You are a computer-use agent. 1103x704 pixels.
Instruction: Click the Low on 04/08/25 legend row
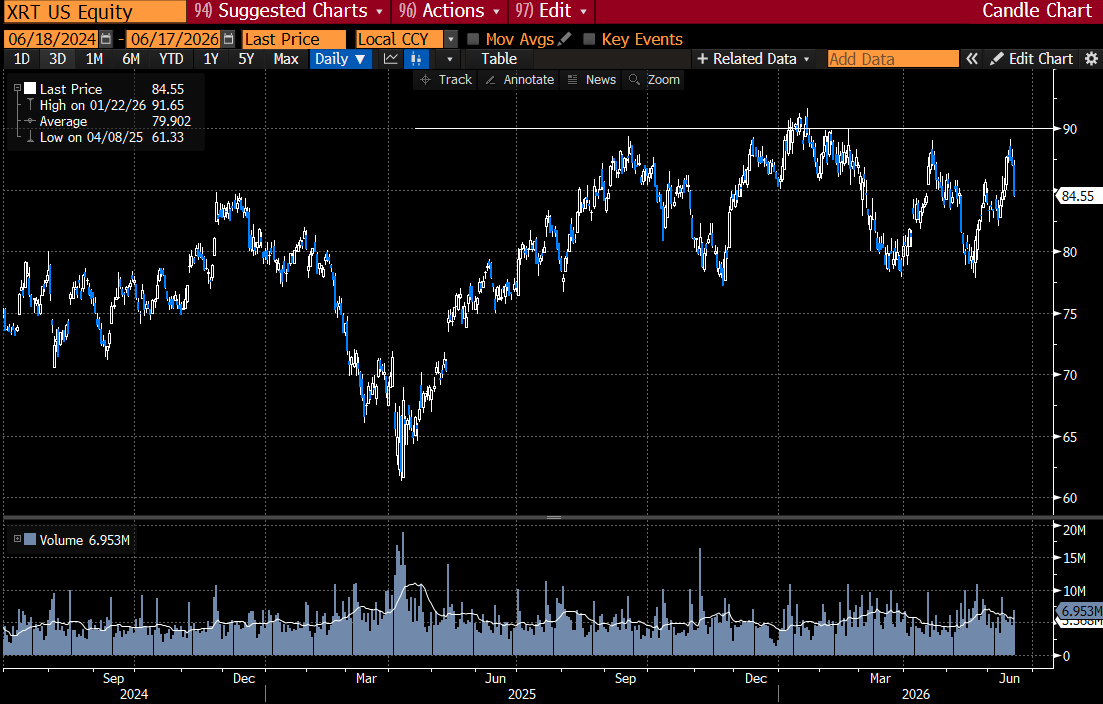(x=106, y=137)
